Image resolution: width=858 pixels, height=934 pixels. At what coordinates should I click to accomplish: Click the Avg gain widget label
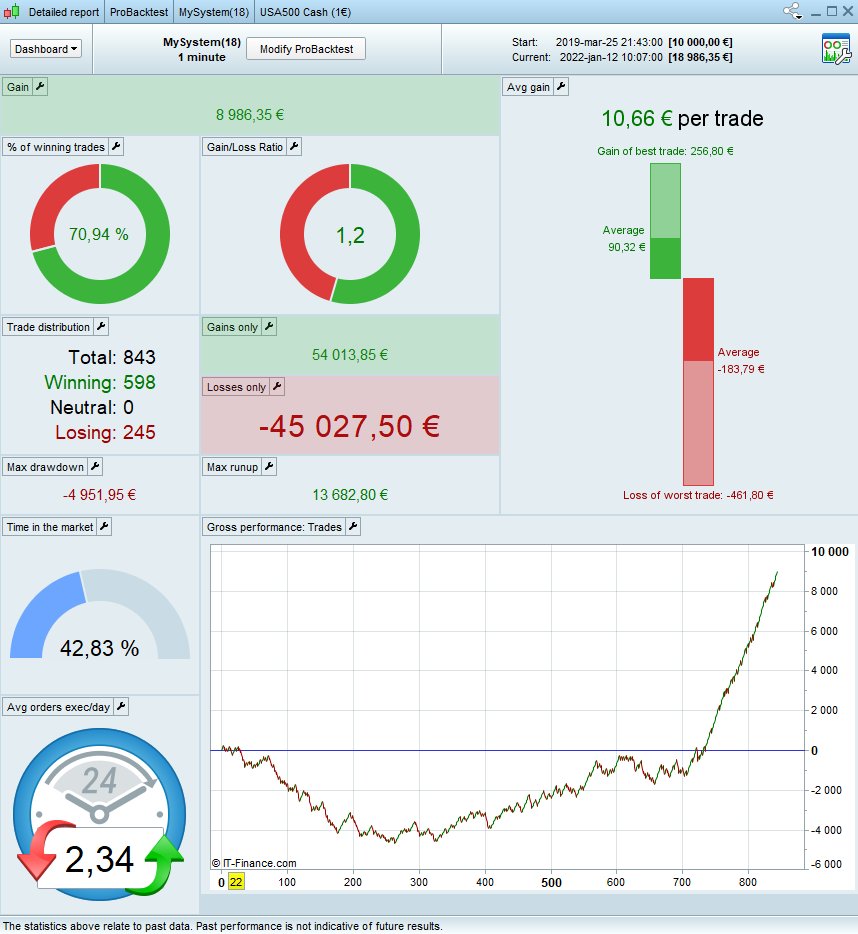click(x=528, y=87)
